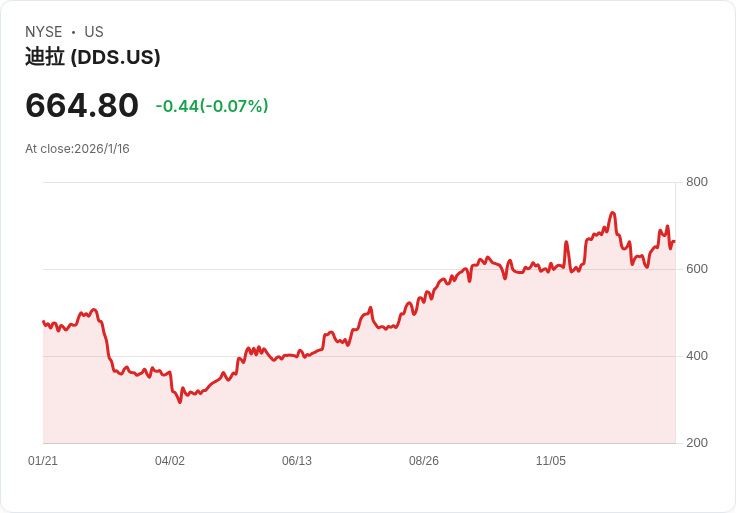Viewport: 736px width, 513px height.
Task: Click the NYSE exchange label
Action: point(43,32)
